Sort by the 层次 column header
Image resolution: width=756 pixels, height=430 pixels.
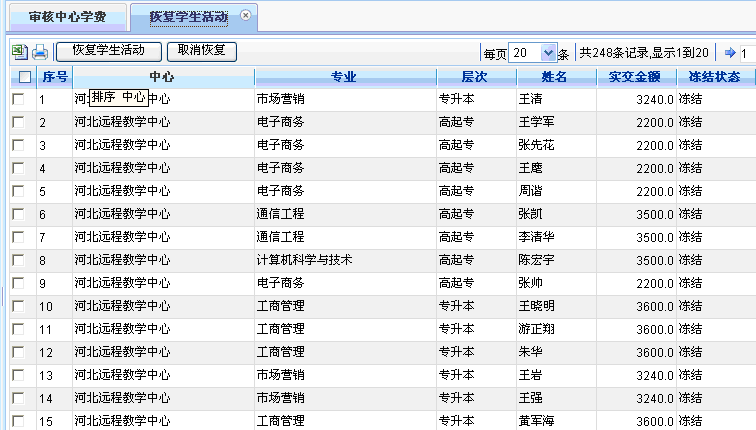(x=475, y=77)
